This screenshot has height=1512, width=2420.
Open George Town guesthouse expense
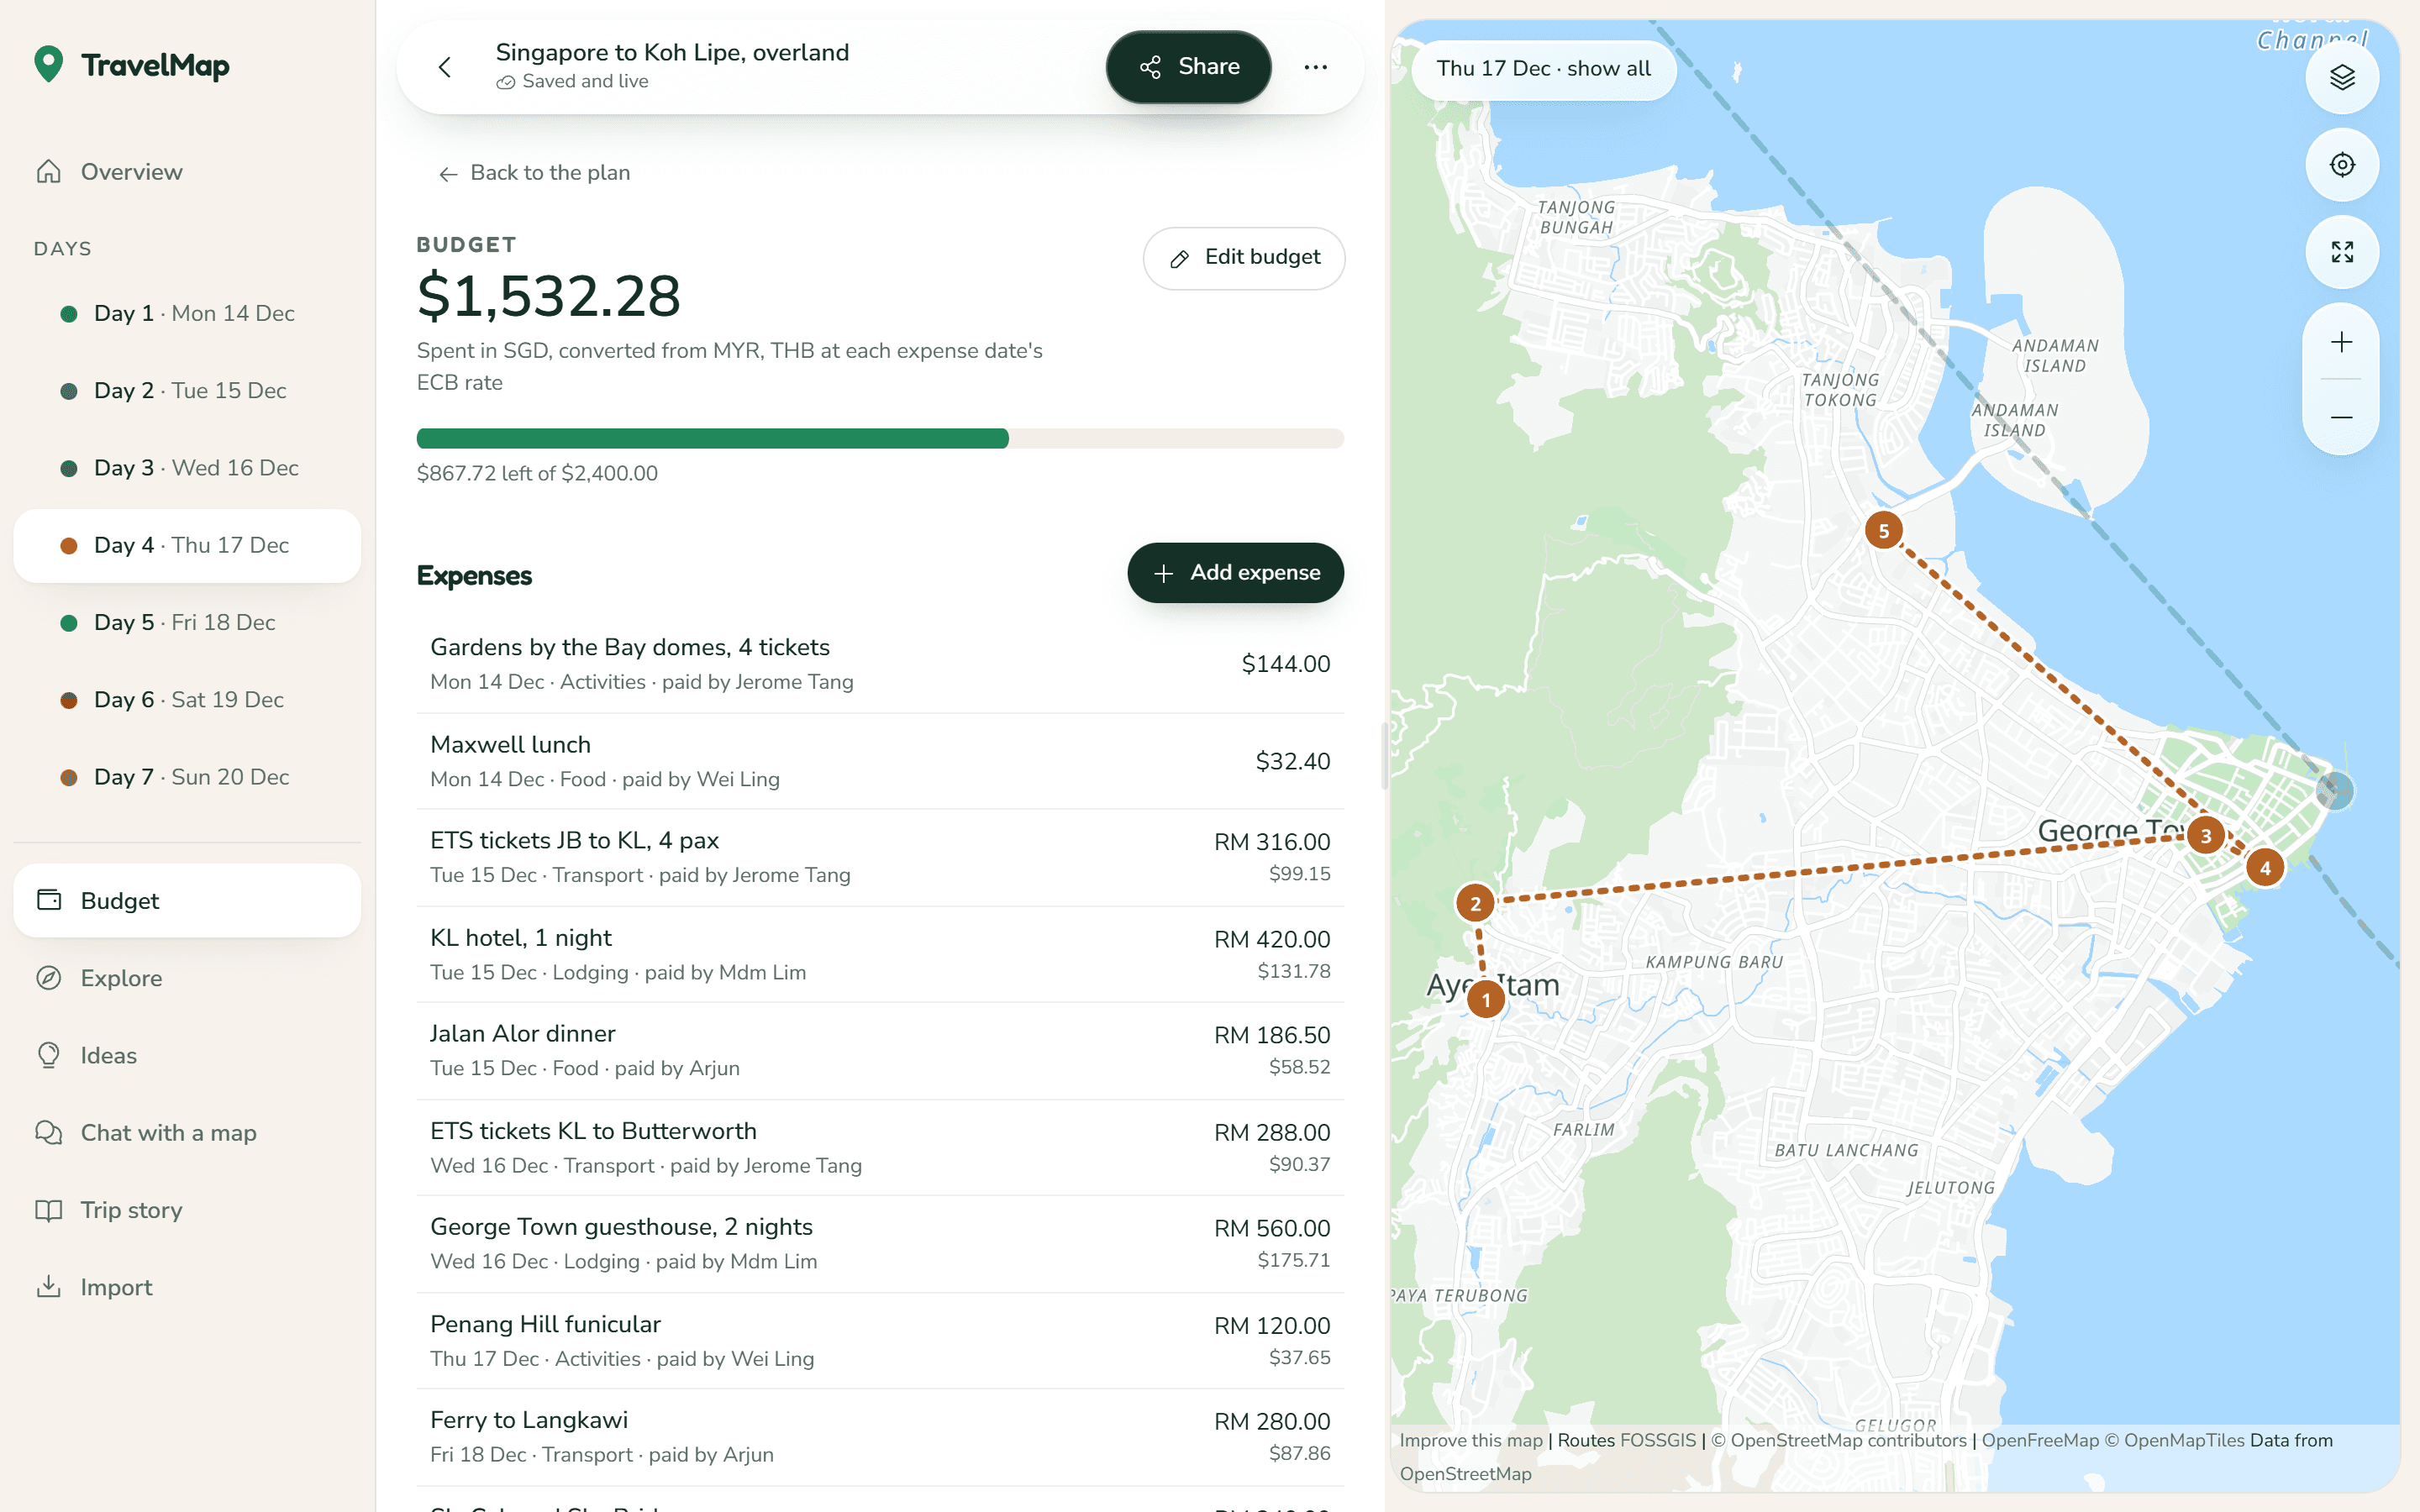pyautogui.click(x=880, y=1243)
